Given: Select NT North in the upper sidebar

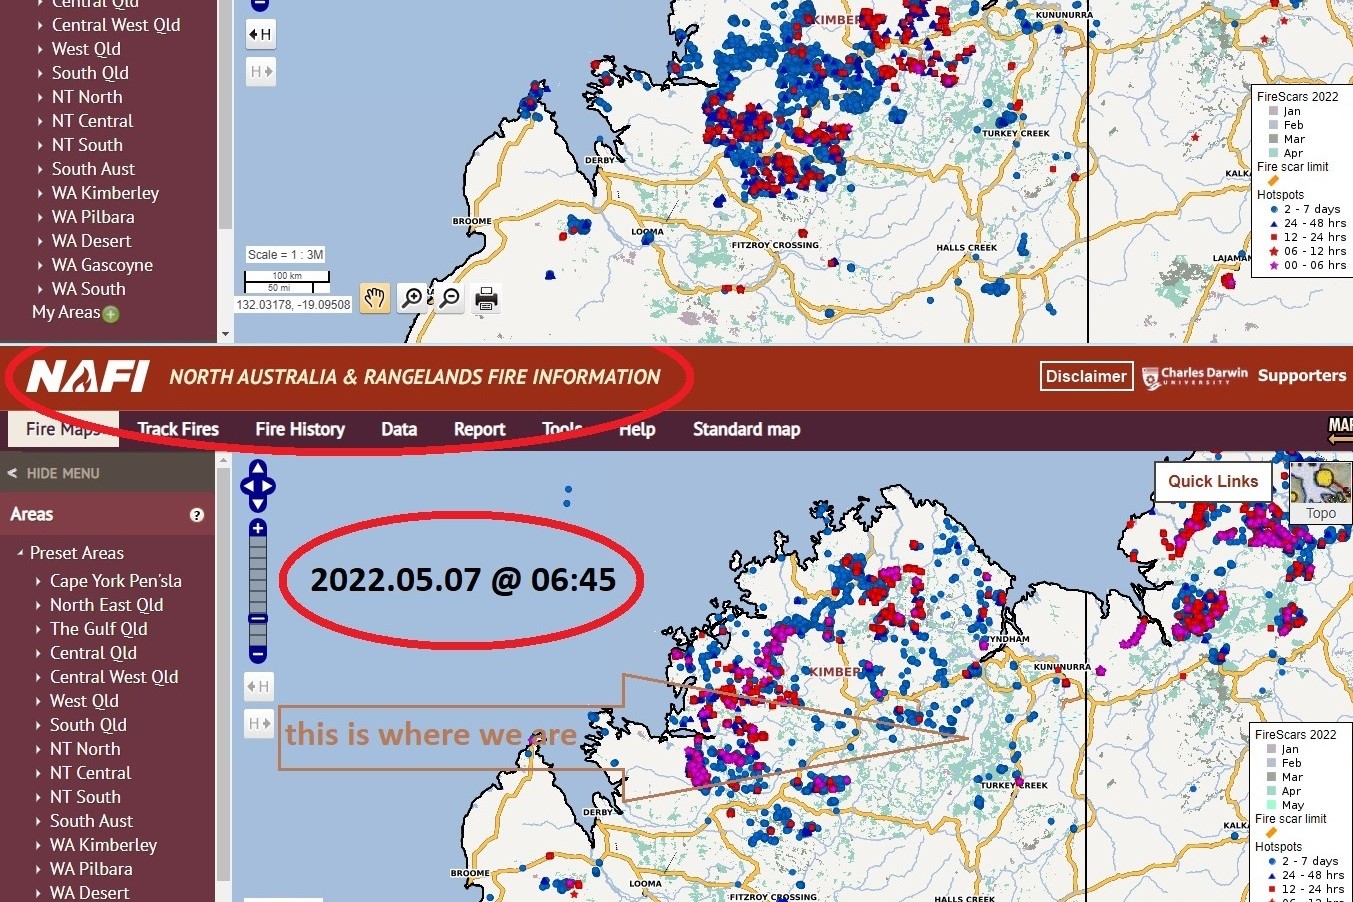Looking at the screenshot, I should tap(87, 97).
